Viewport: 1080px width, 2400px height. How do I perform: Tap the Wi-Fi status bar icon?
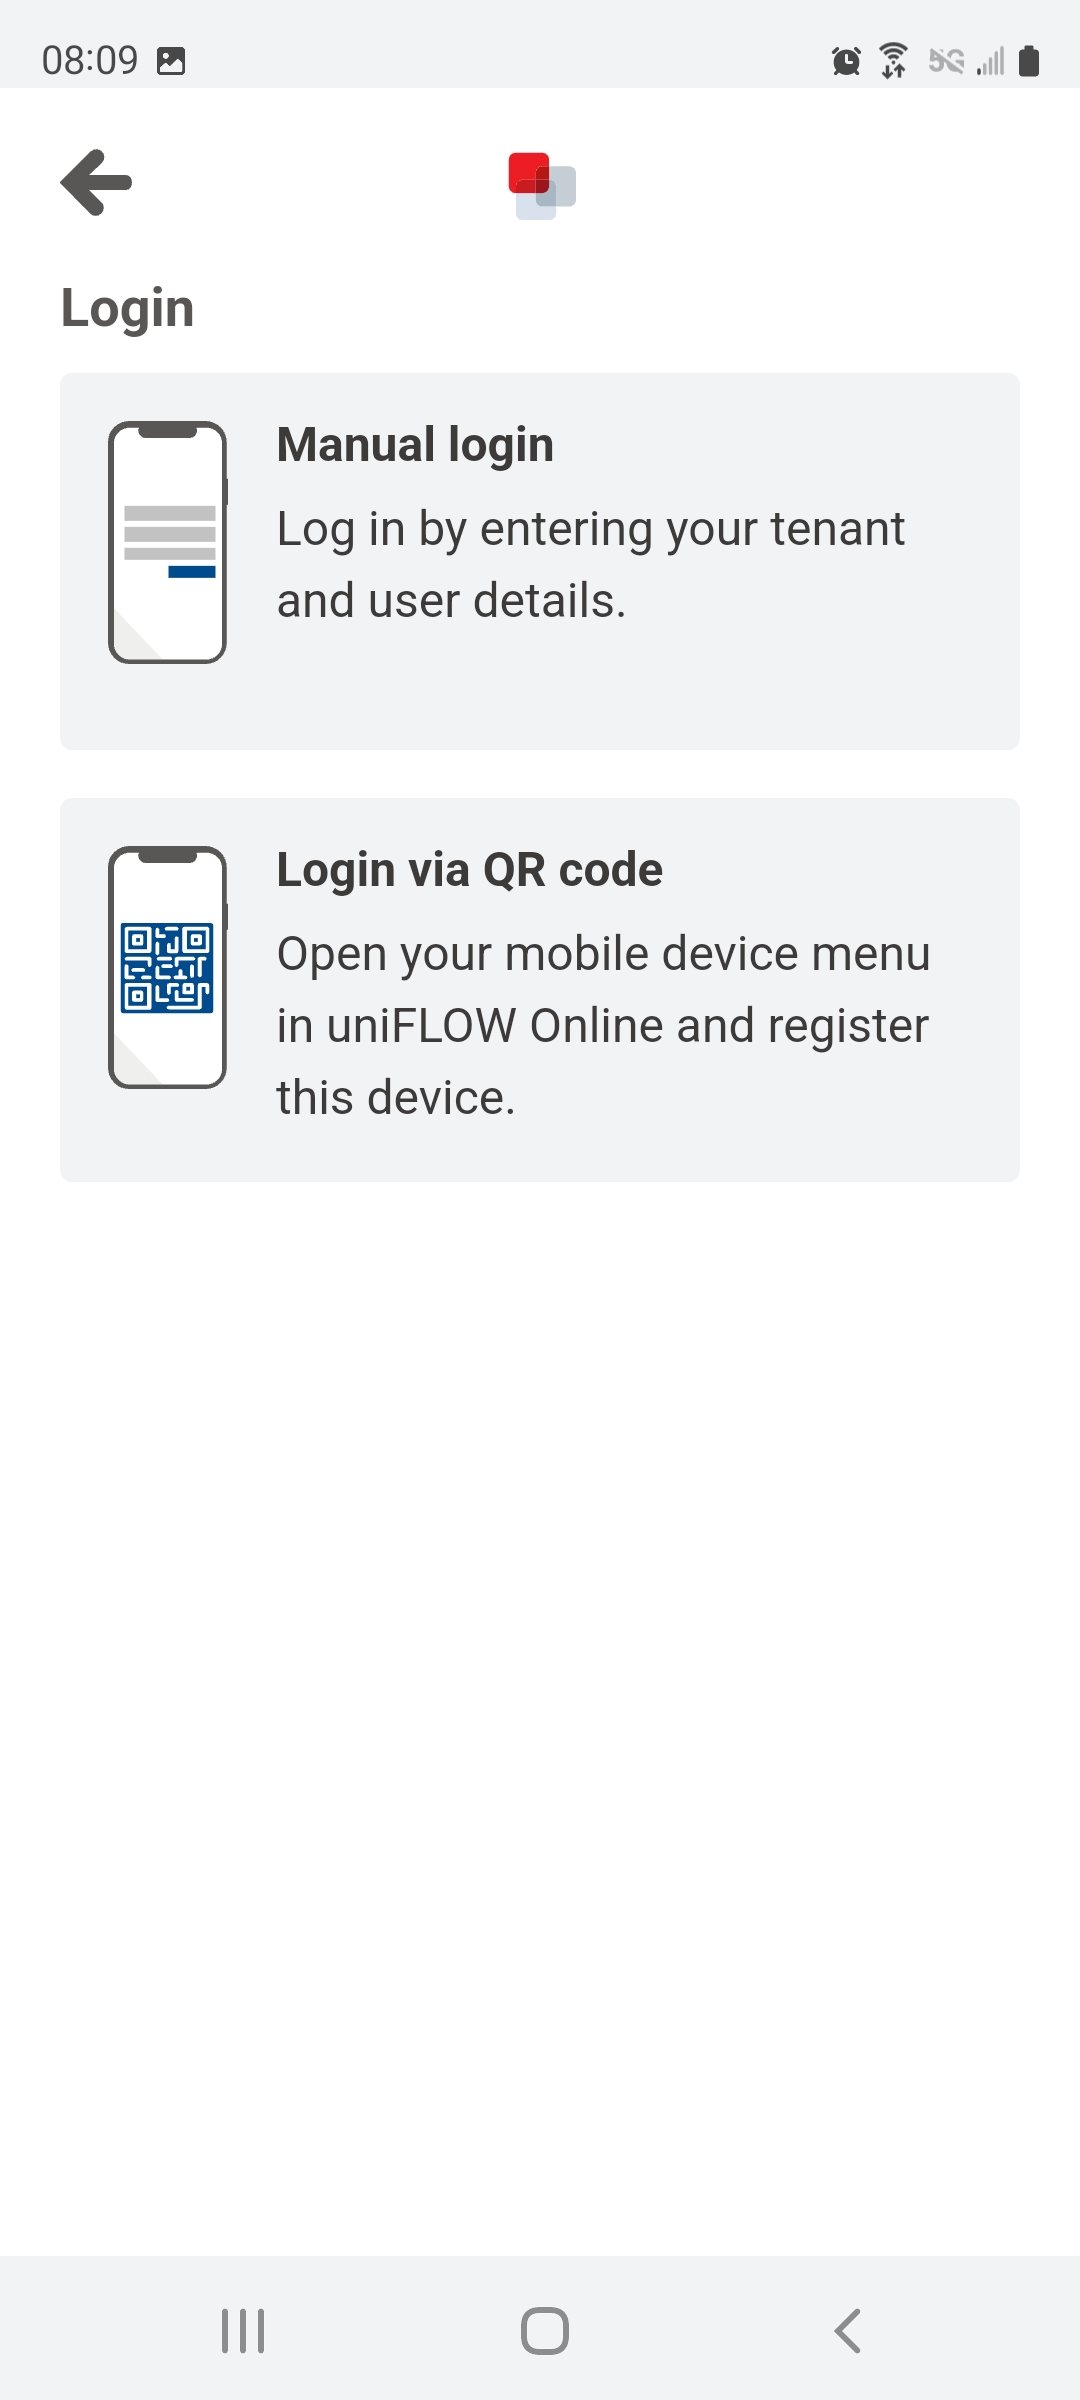click(x=893, y=60)
